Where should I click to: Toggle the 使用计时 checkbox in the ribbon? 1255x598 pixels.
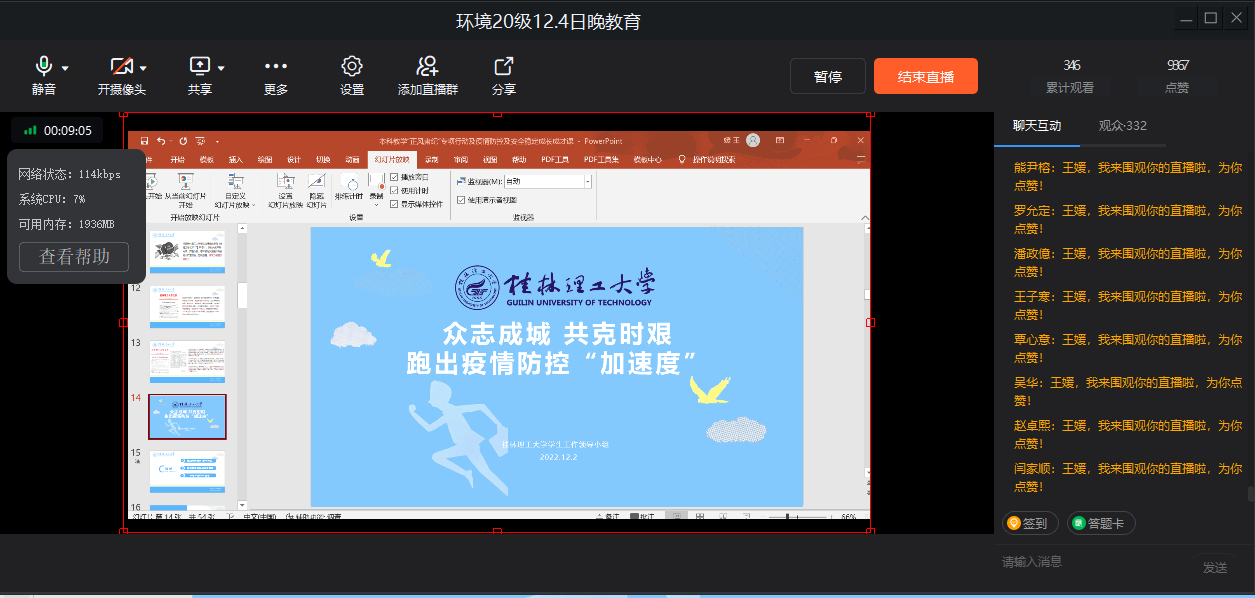pos(394,190)
